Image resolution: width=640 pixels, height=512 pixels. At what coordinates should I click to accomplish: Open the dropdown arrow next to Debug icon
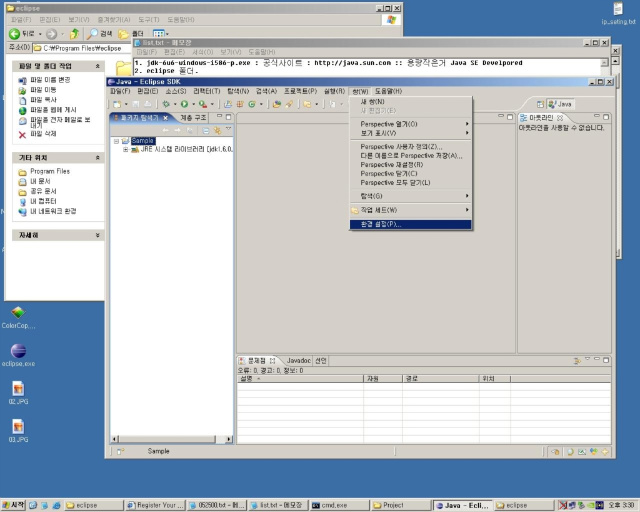(175, 105)
